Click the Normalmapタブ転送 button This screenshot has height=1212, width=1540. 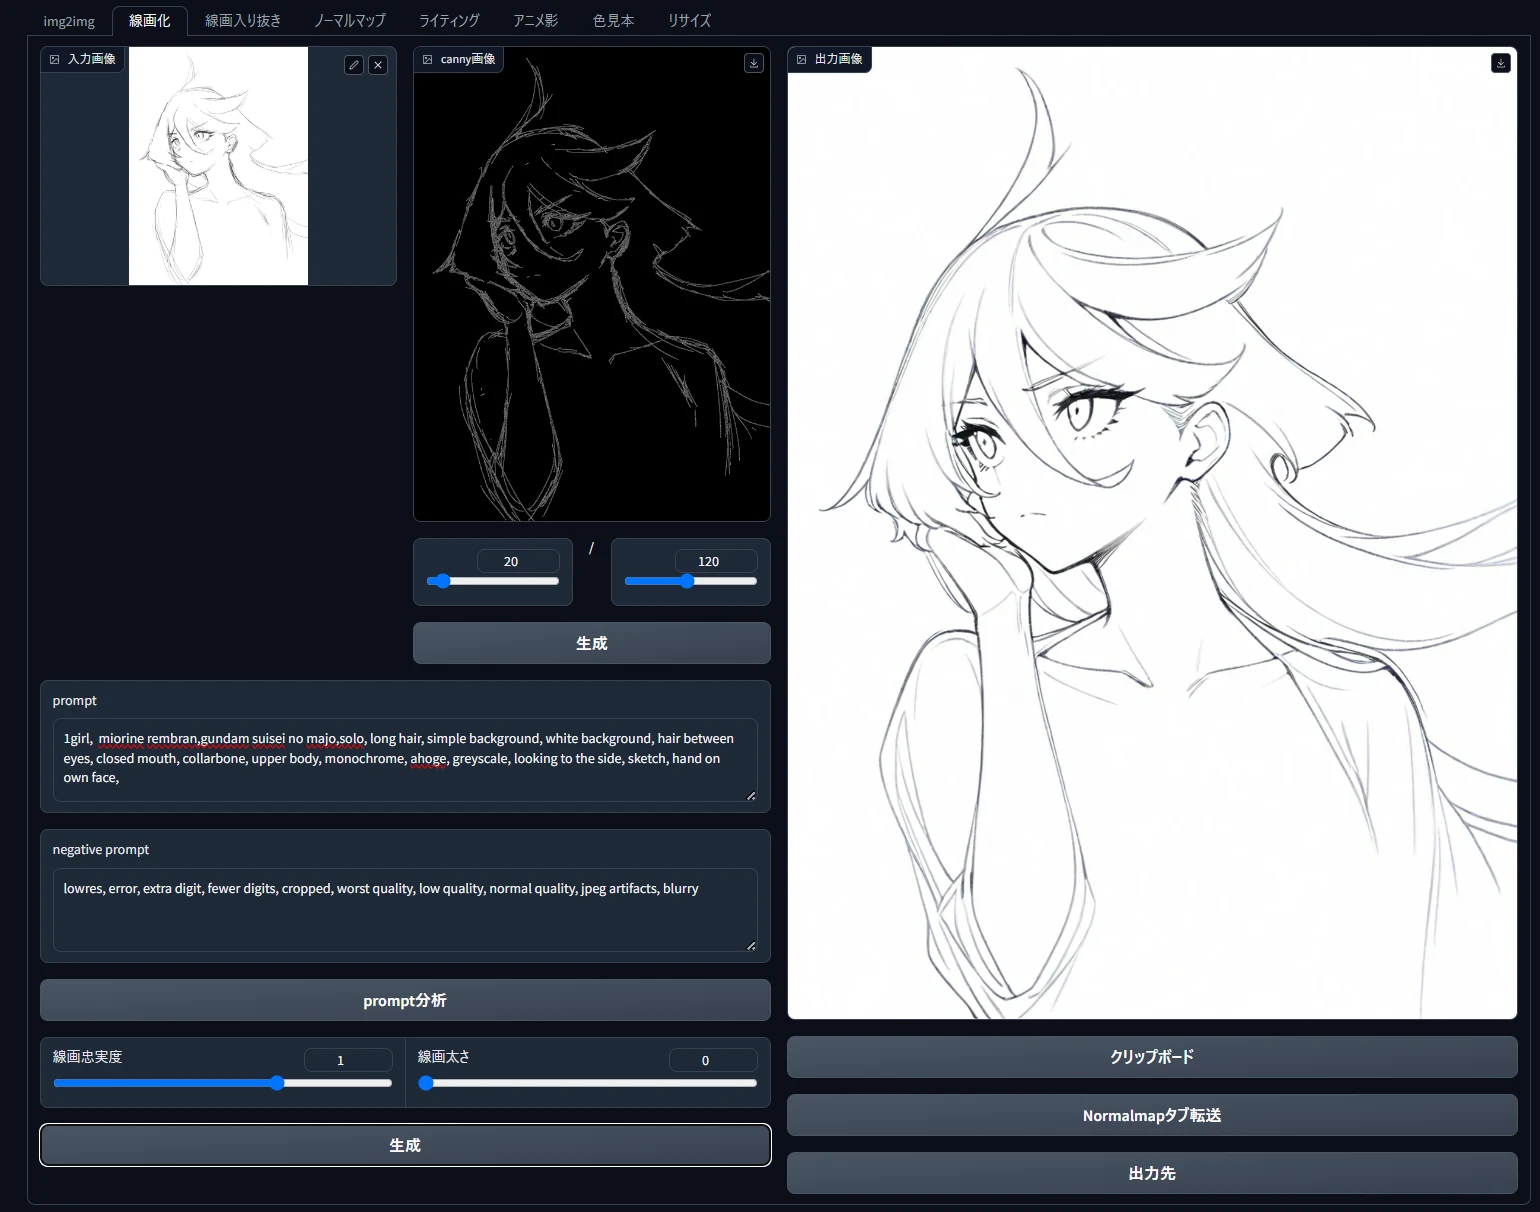tap(1152, 1115)
